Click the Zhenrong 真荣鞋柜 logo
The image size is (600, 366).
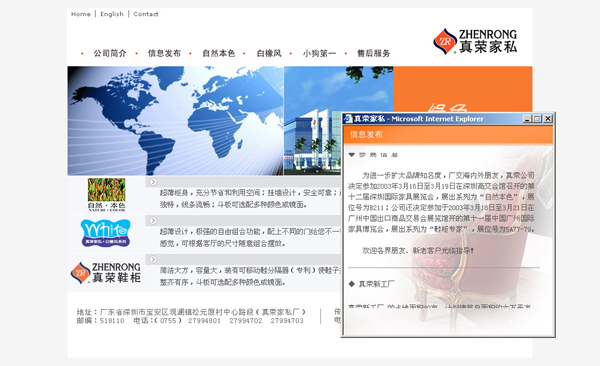(x=106, y=273)
